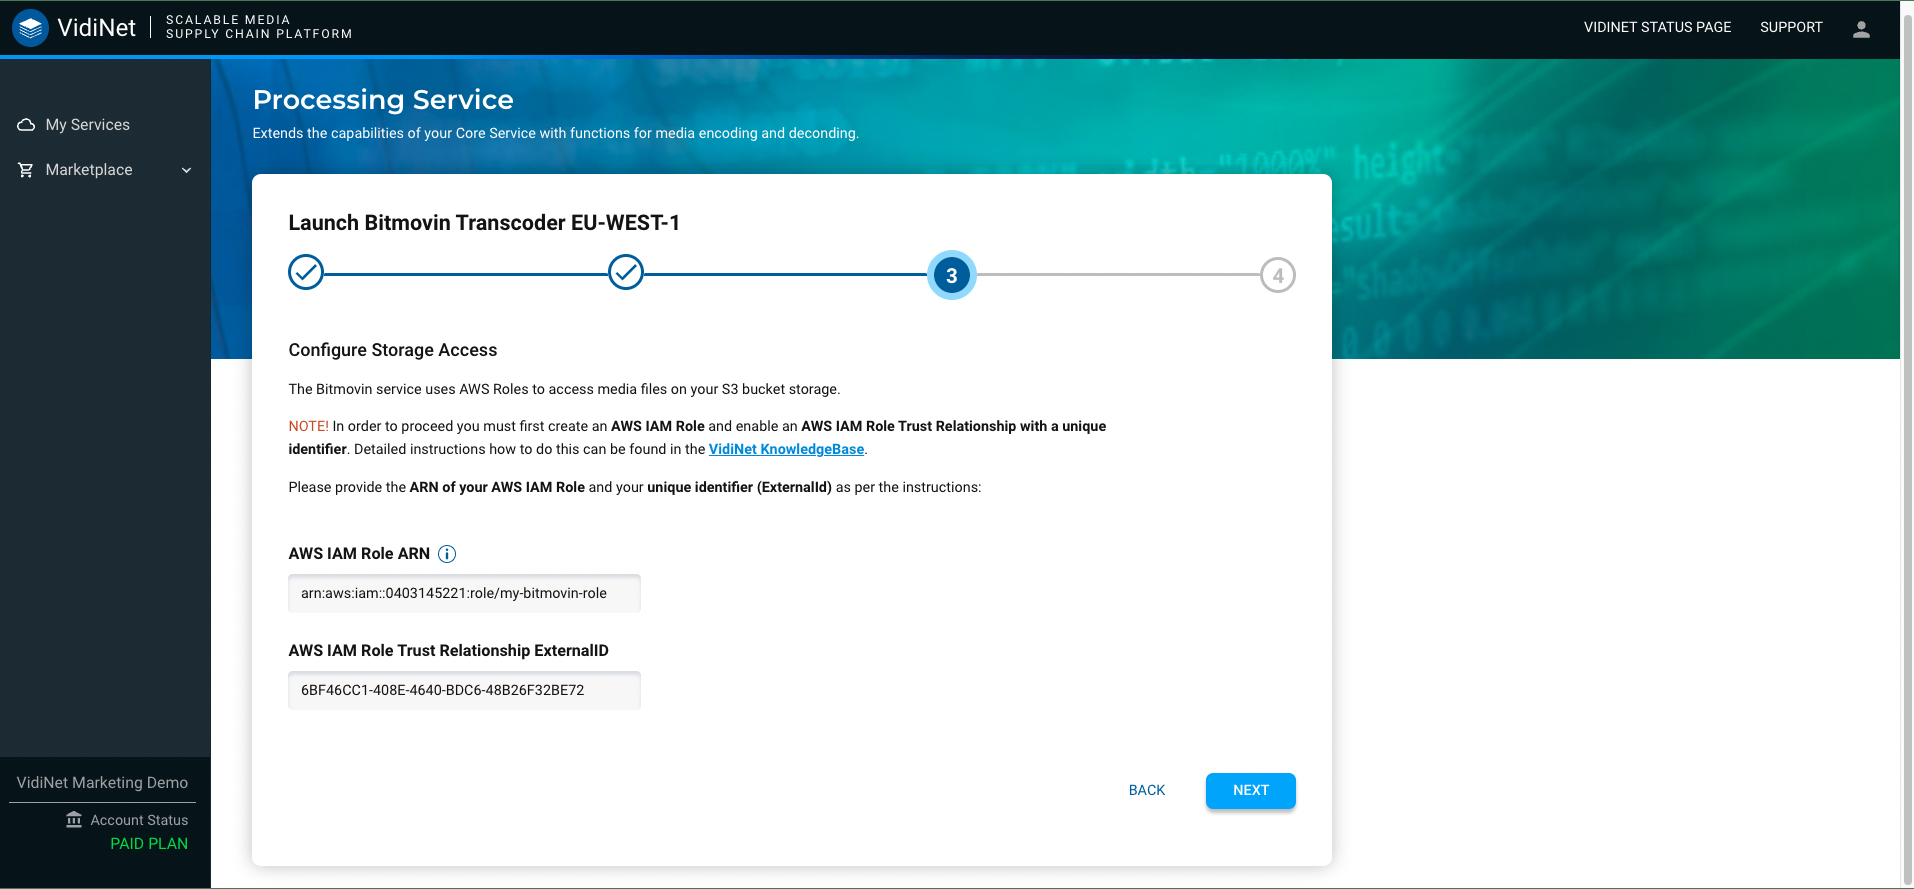Open Marketplace menu item
Image resolution: width=1914 pixels, height=889 pixels.
[89, 170]
